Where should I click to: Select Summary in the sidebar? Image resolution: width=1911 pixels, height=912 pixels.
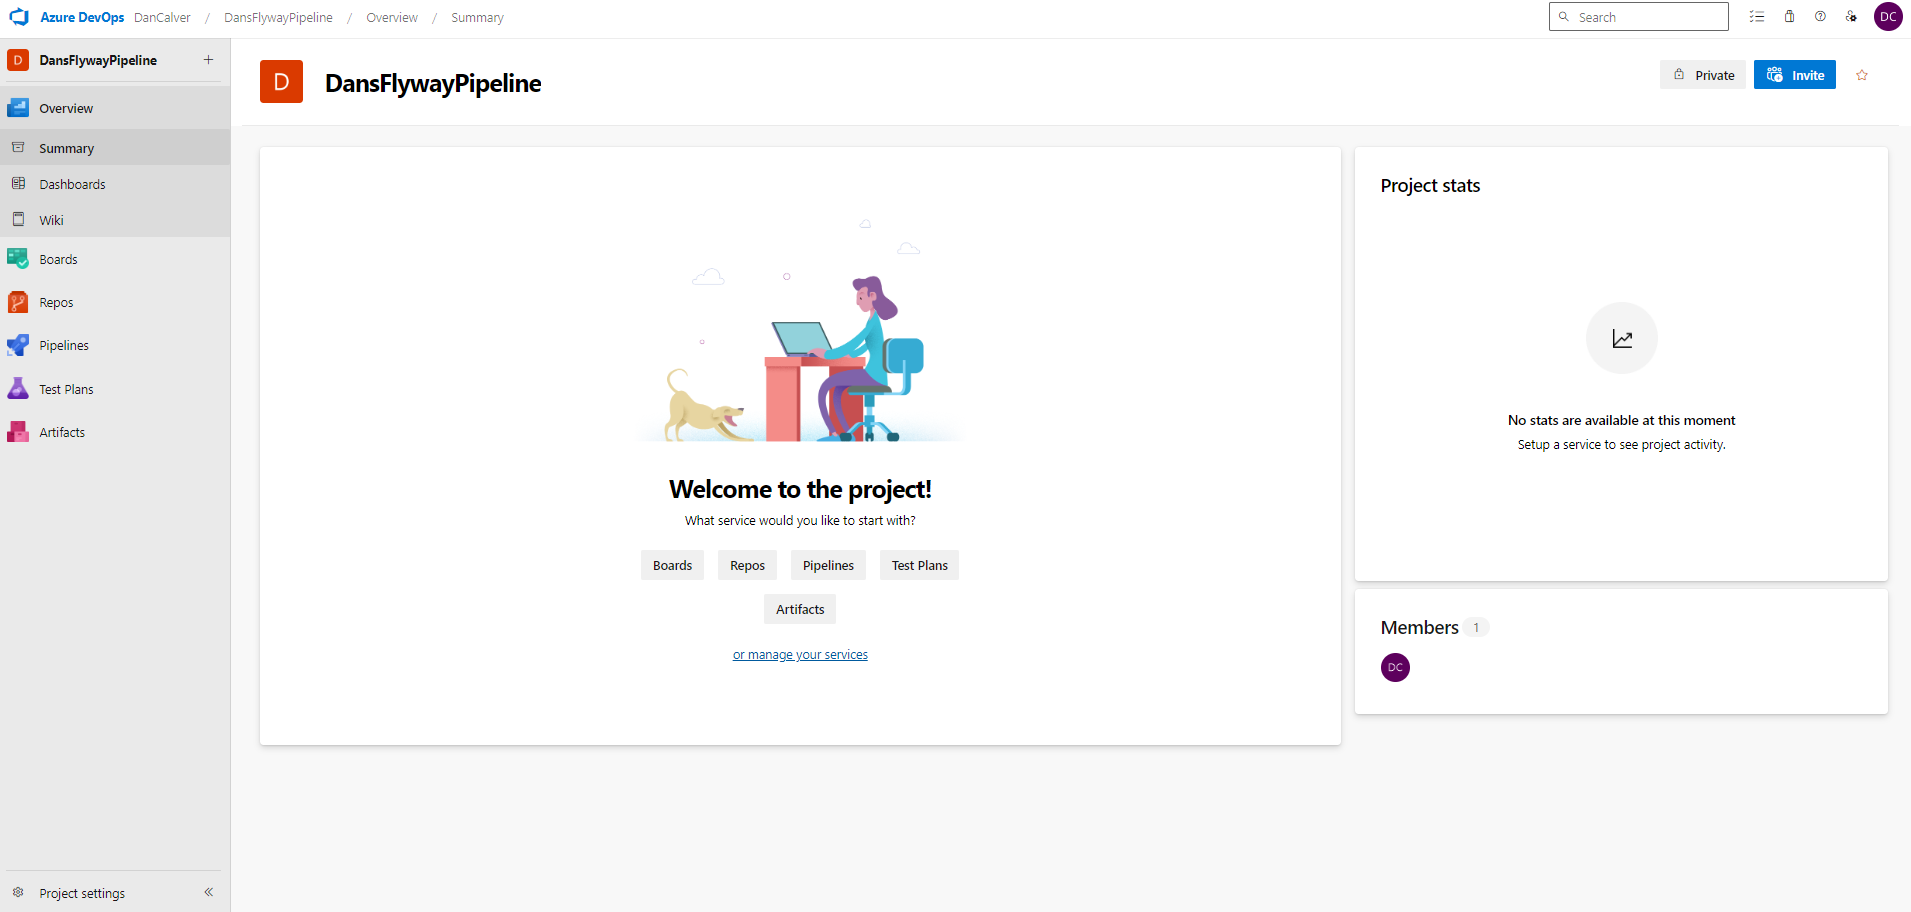pos(115,148)
